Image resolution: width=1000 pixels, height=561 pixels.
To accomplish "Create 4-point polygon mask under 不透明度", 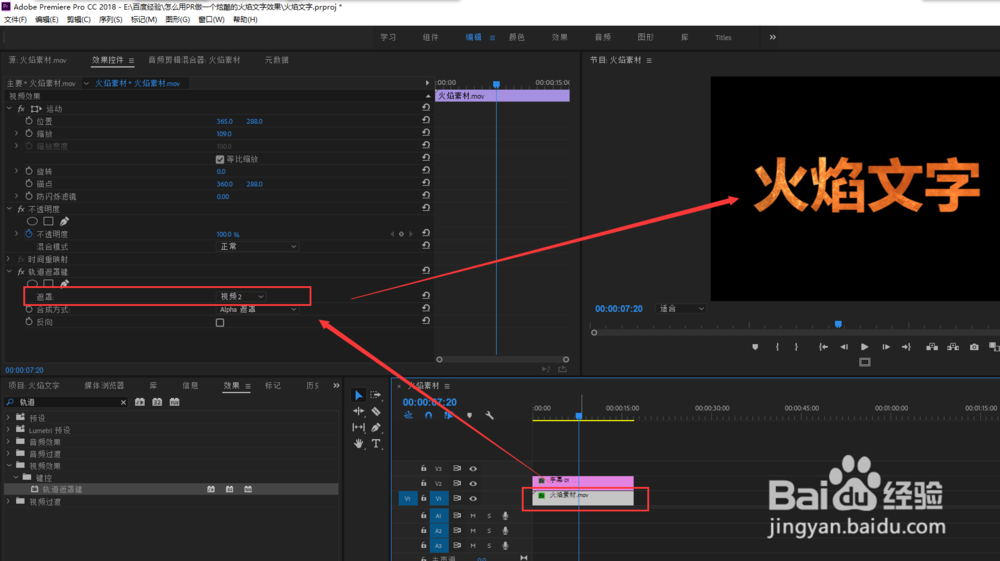I will coord(48,221).
